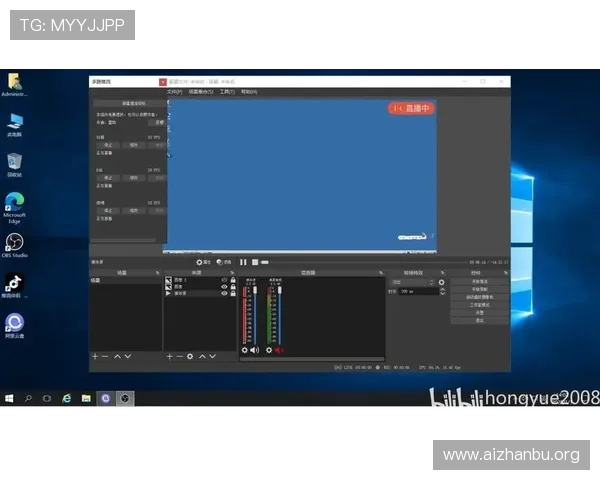Open the 工具(T) menu
Image resolution: width=600 pixels, height=480 pixels.
226,91
